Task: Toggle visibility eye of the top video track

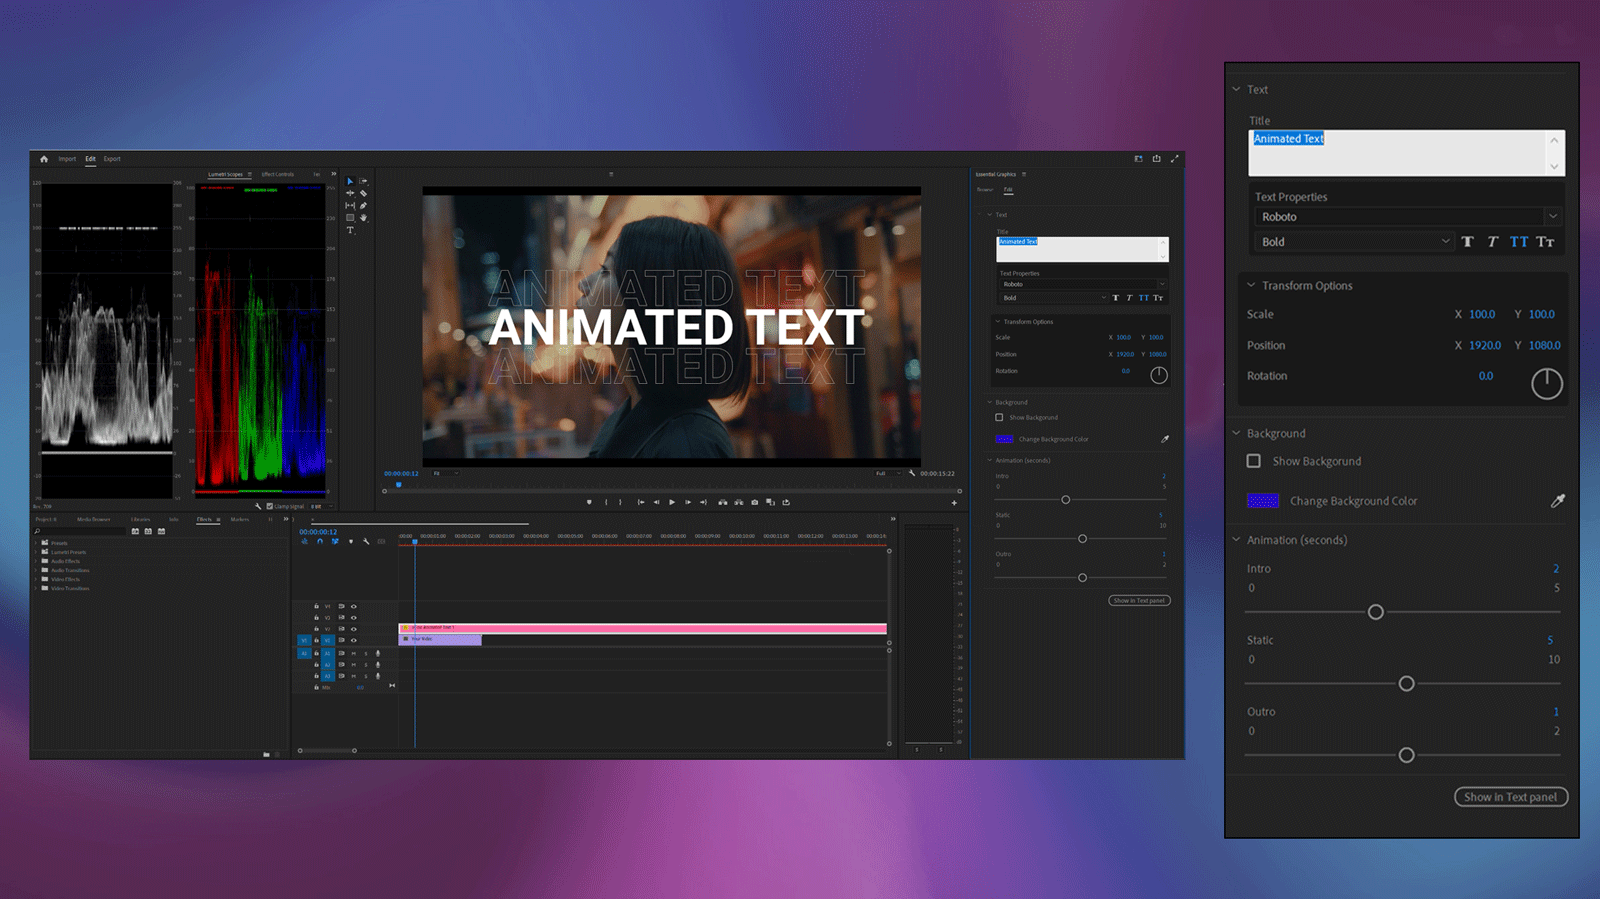Action: tap(353, 606)
